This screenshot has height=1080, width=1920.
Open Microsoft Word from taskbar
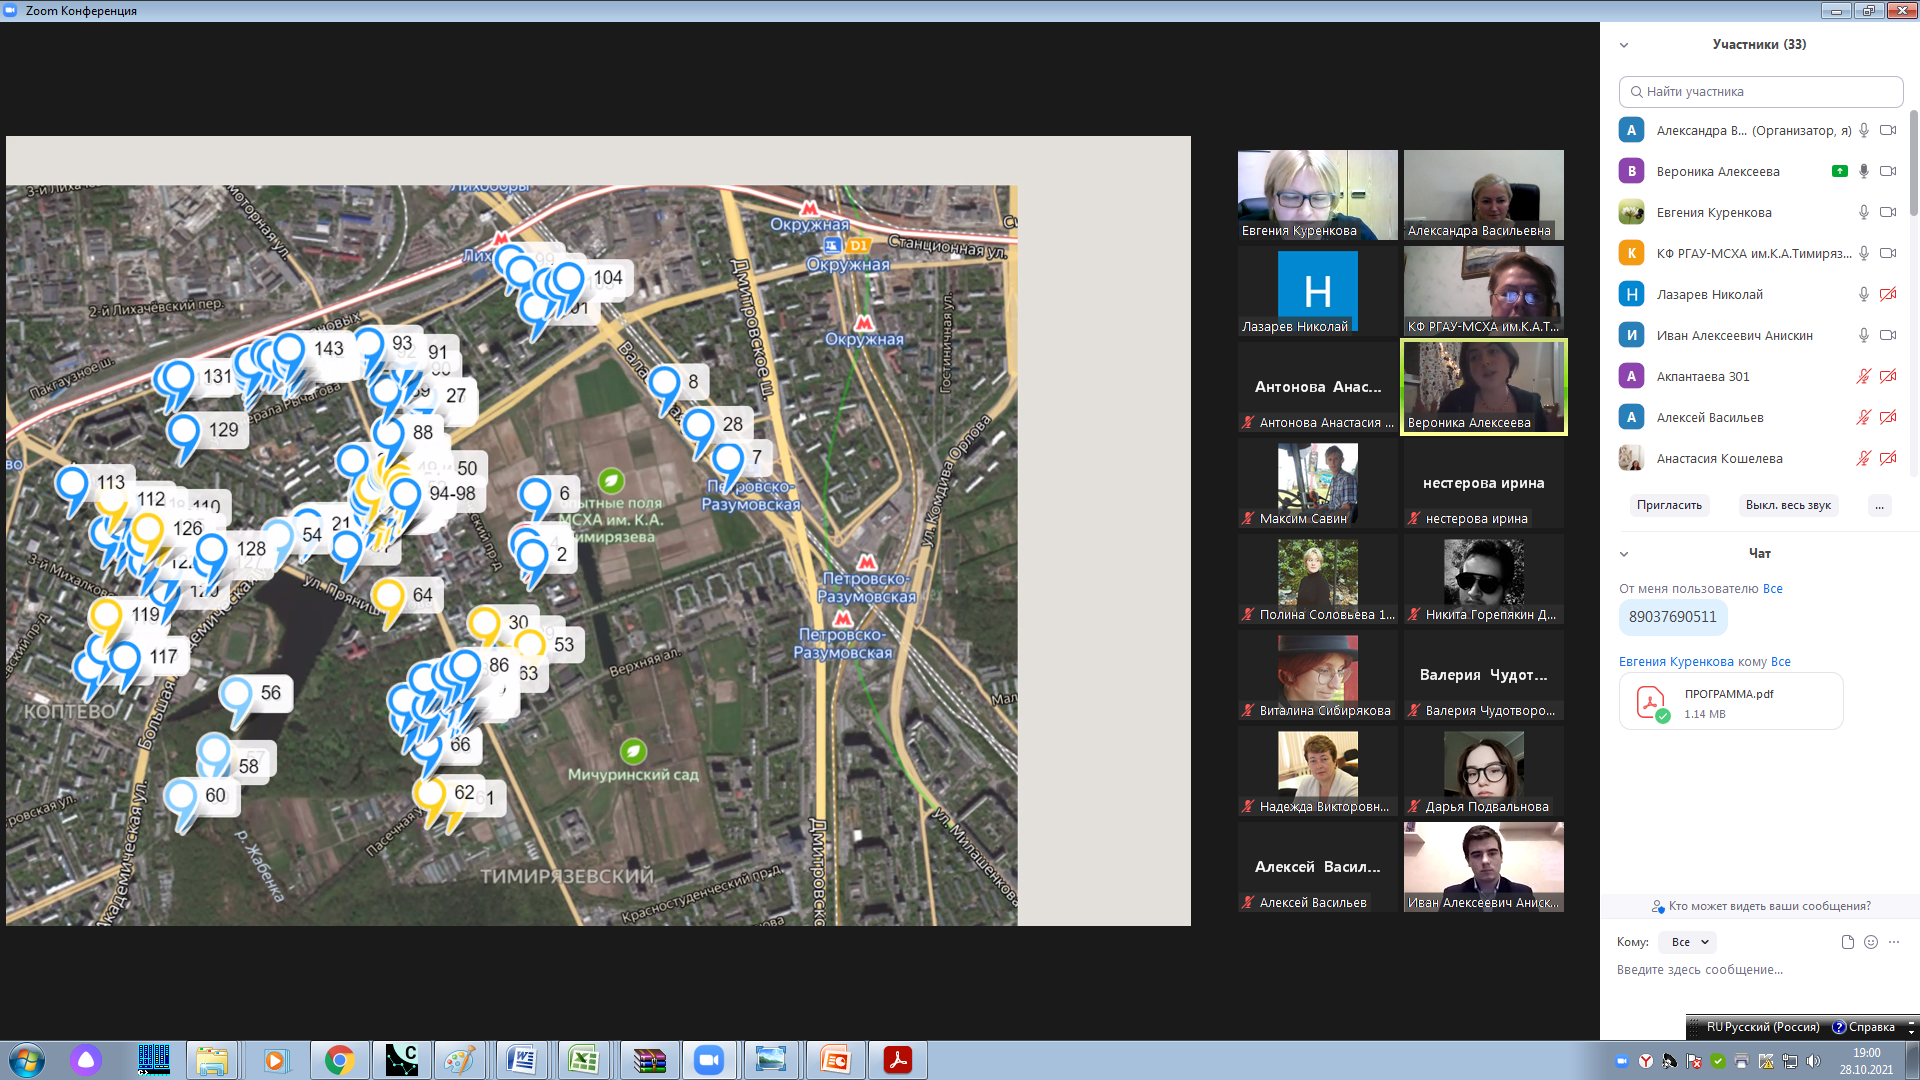(521, 1060)
